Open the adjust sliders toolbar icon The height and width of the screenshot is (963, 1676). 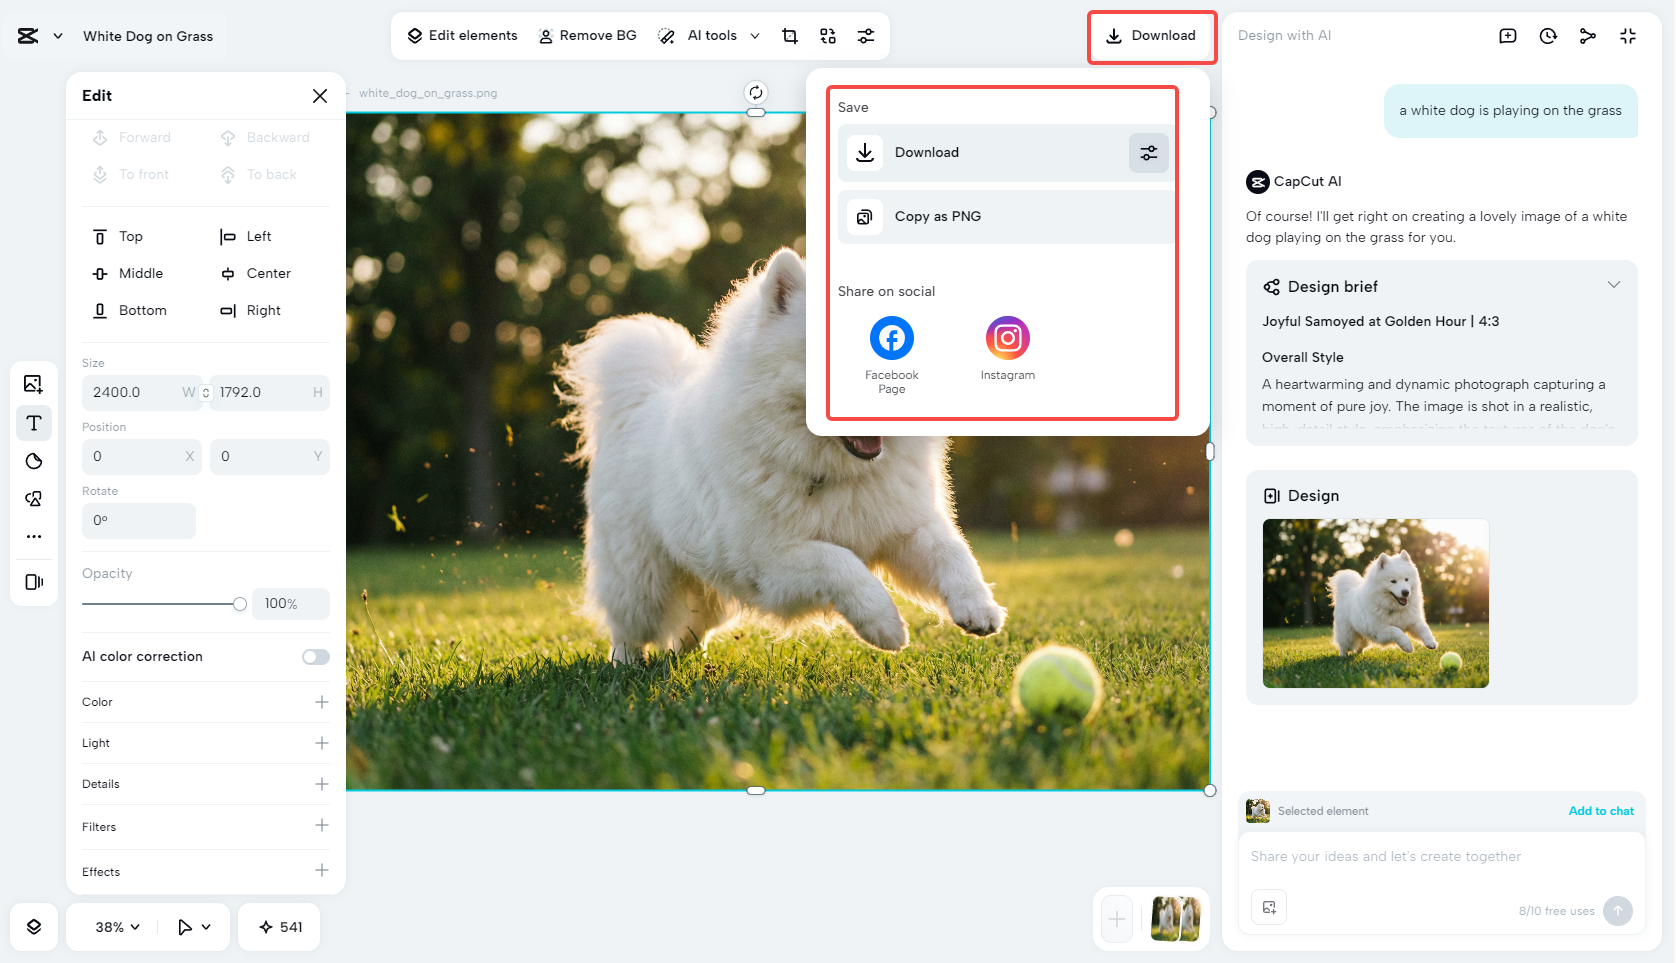(x=866, y=36)
